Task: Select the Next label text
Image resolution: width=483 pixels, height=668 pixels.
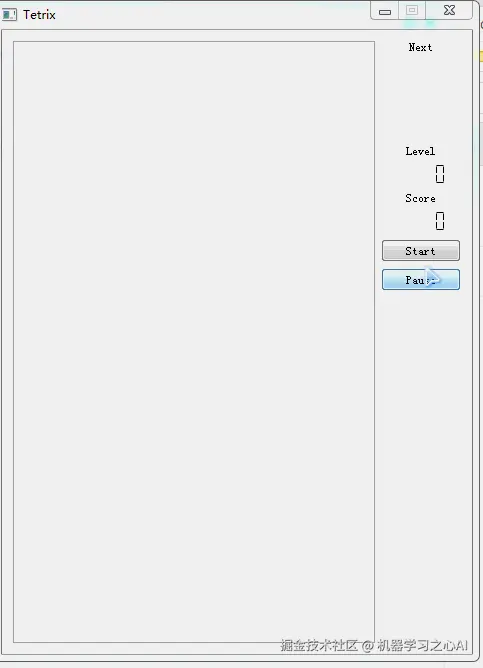Action: point(420,47)
